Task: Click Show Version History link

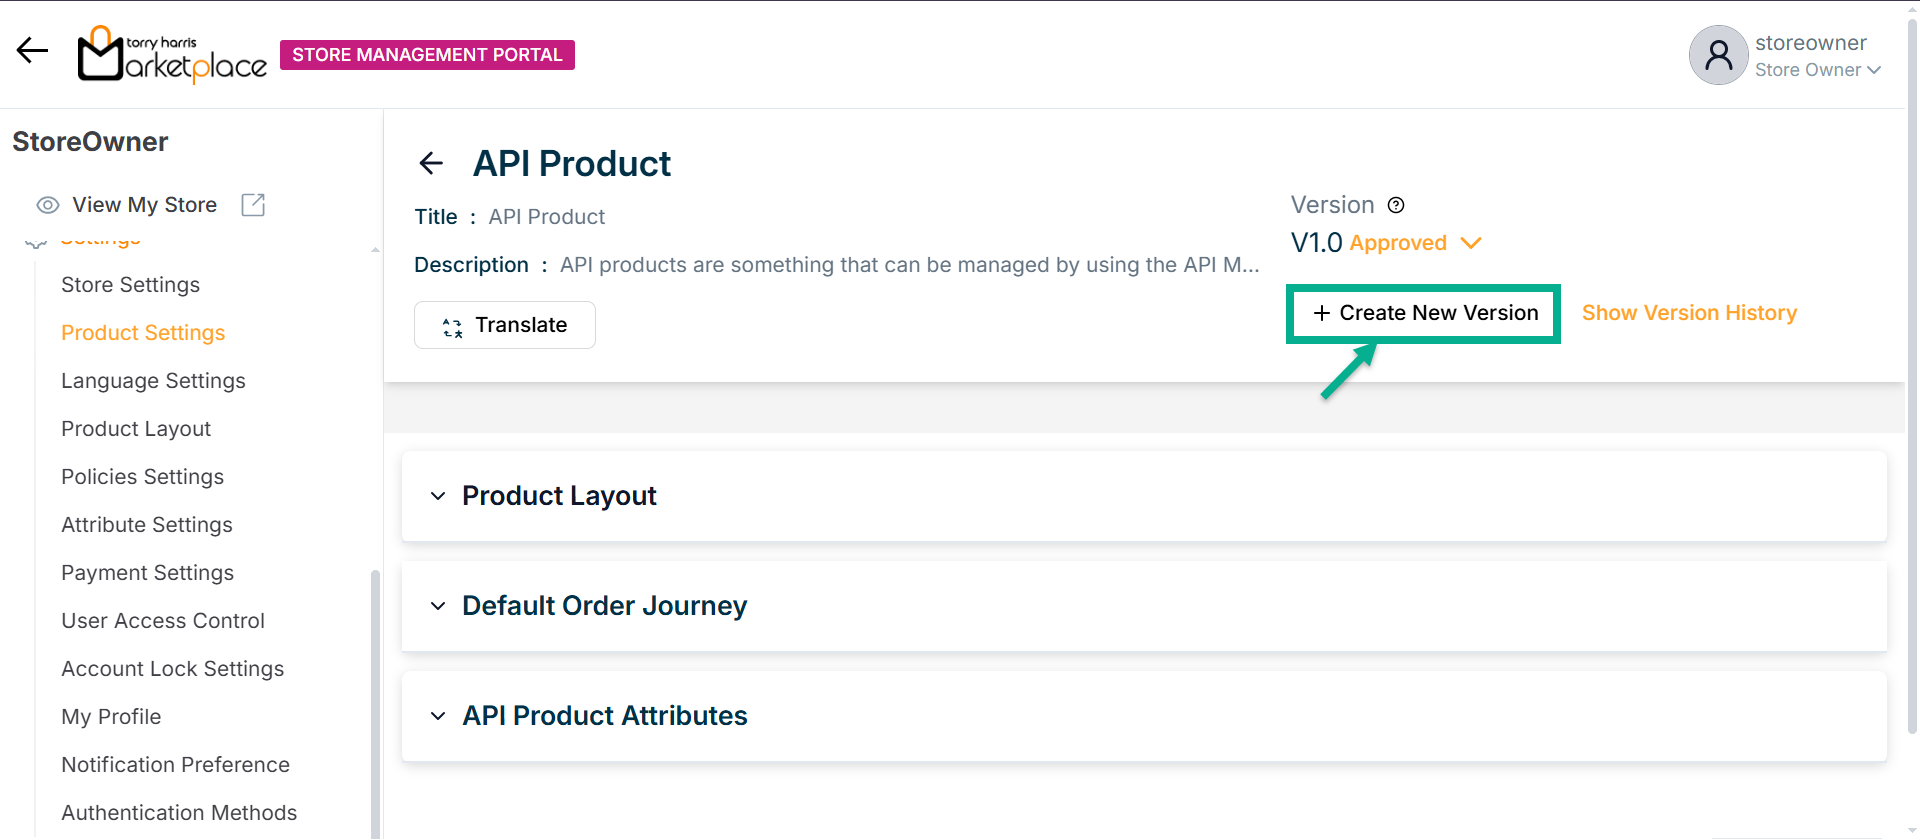Action: pyautogui.click(x=1689, y=313)
